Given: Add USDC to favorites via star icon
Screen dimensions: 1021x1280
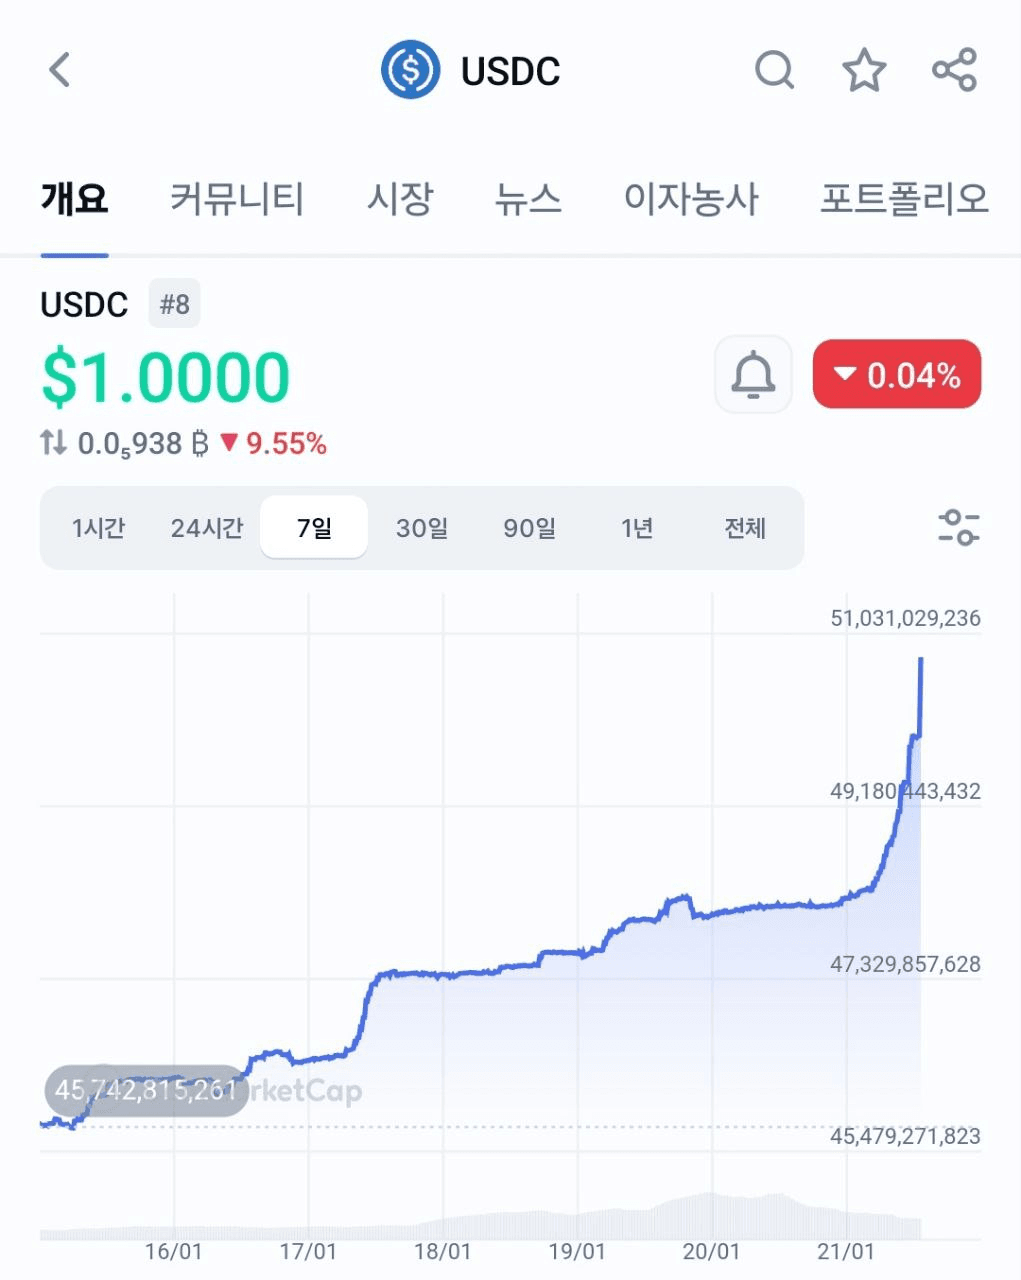Looking at the screenshot, I should (x=864, y=70).
